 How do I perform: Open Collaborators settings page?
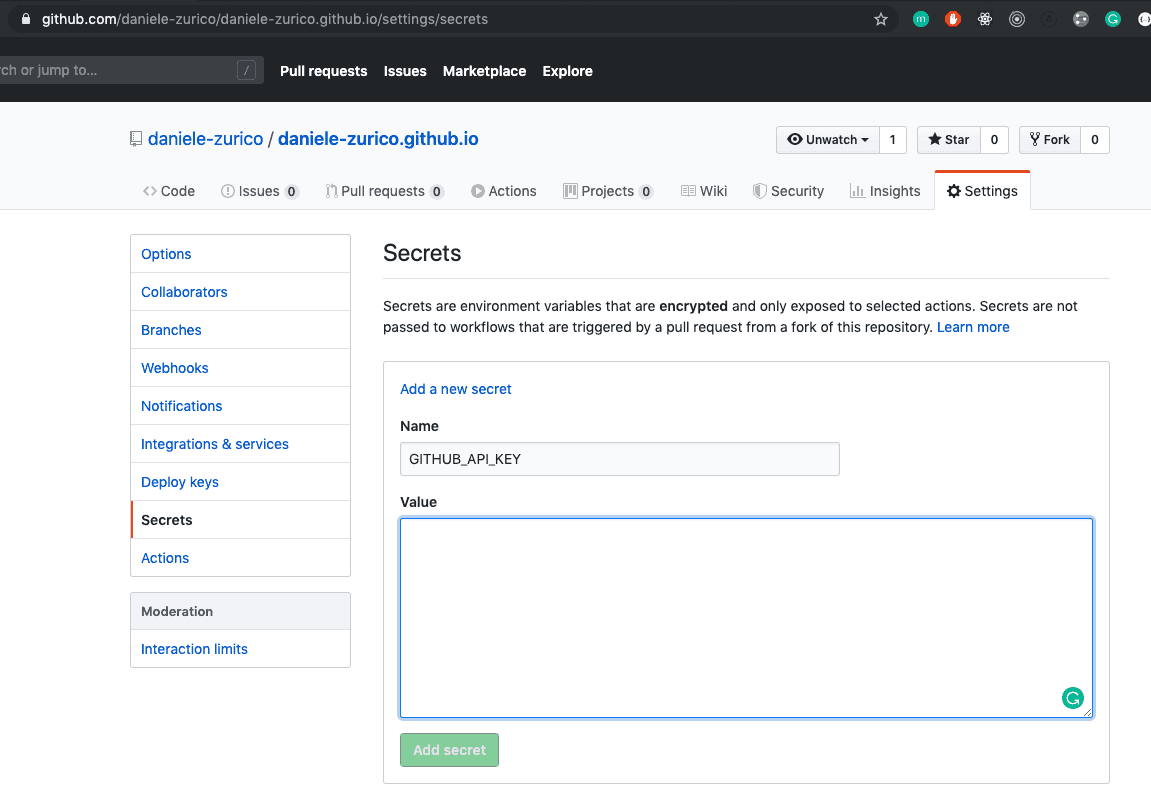click(x=240, y=292)
